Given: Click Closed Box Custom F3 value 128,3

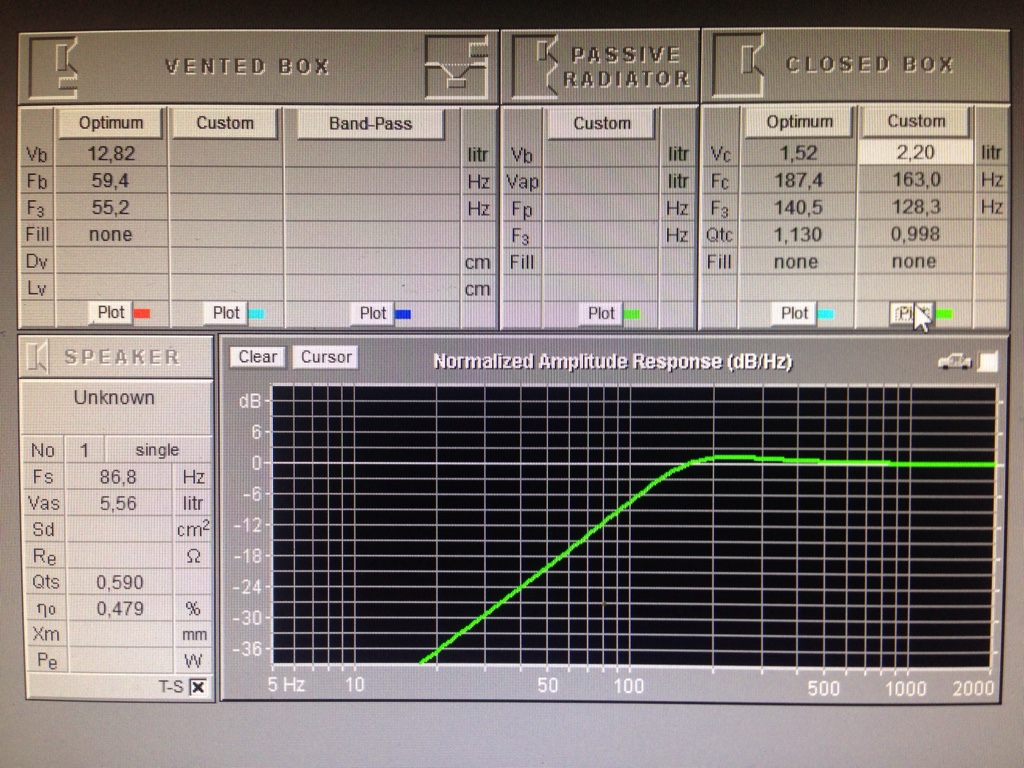Looking at the screenshot, I should 915,207.
